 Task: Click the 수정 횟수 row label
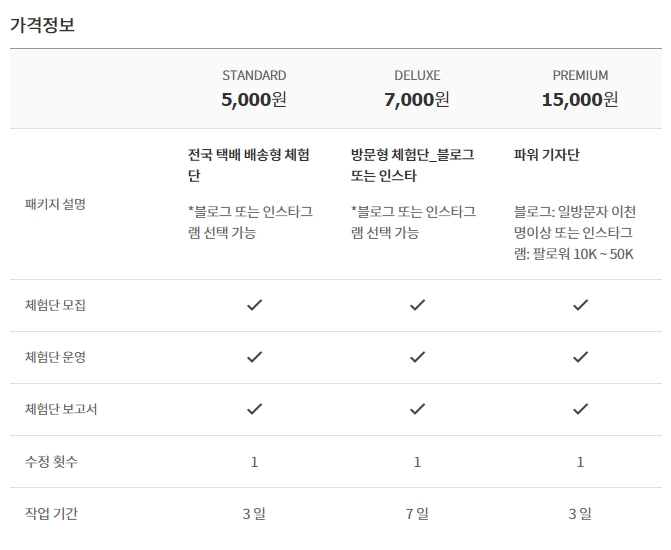[51, 461]
